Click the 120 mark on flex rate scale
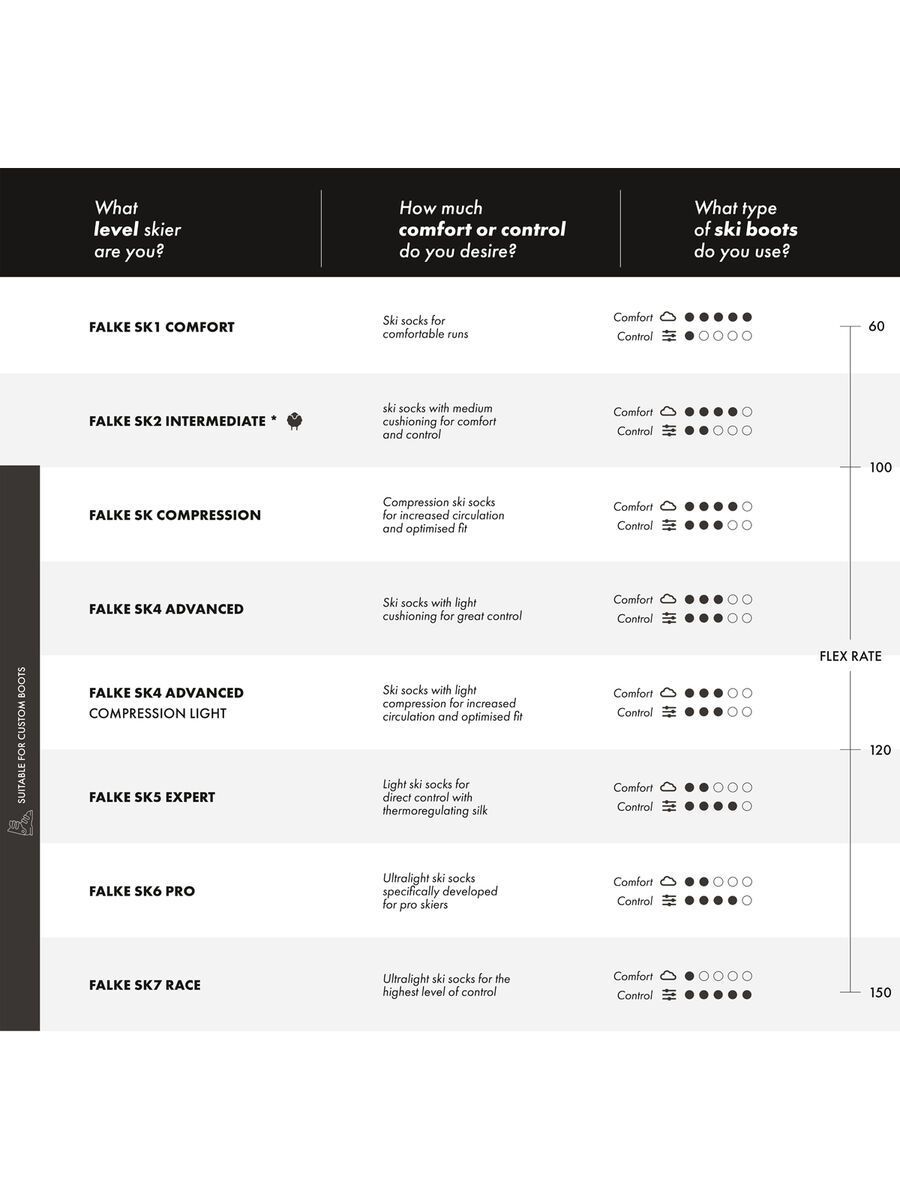Screen dimensions: 900x1200 click(880, 750)
